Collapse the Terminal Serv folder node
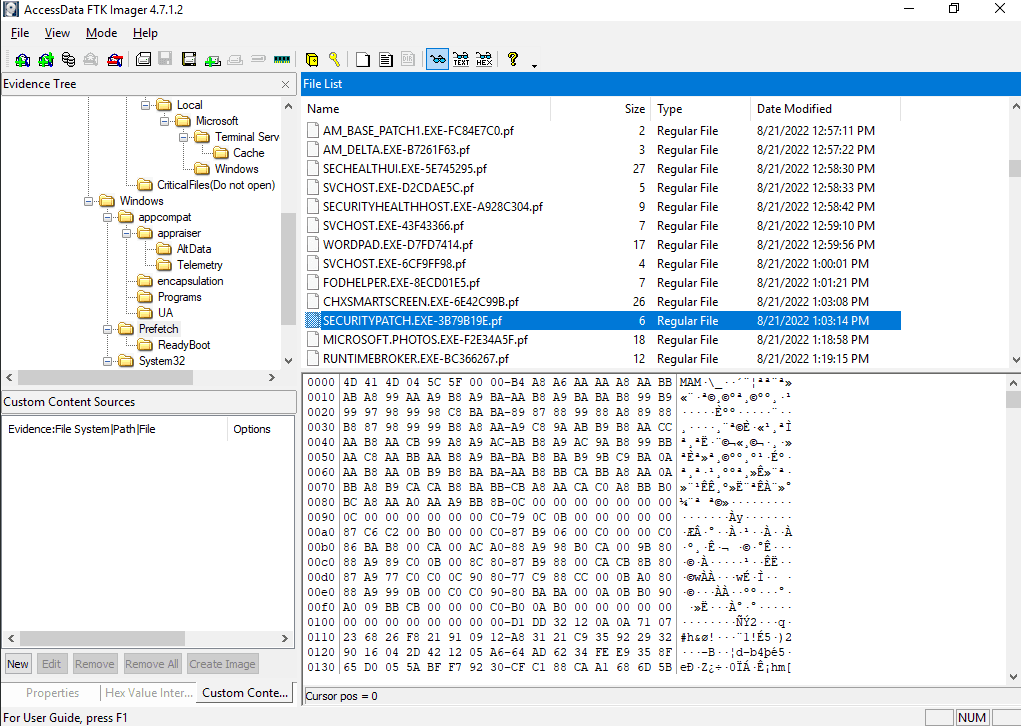The height and width of the screenshot is (726, 1021). pos(184,137)
